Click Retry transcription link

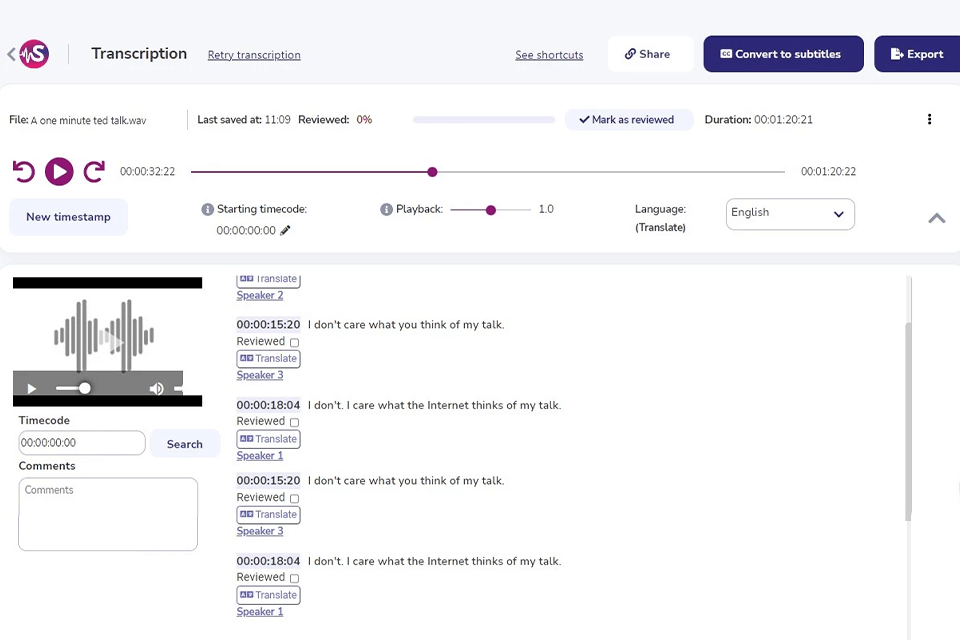[x=254, y=55]
